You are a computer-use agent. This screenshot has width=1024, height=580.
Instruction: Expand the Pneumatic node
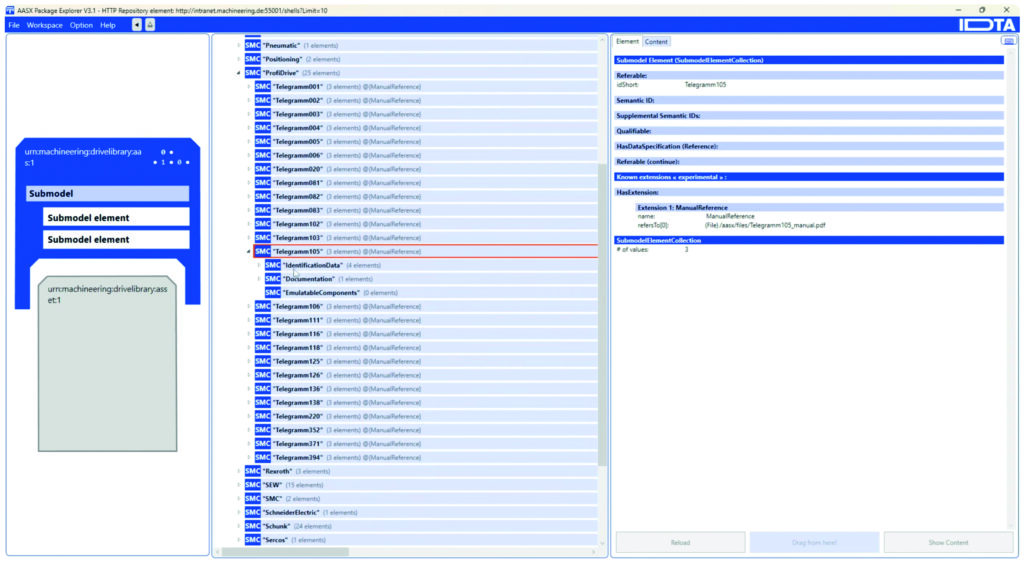[238, 45]
